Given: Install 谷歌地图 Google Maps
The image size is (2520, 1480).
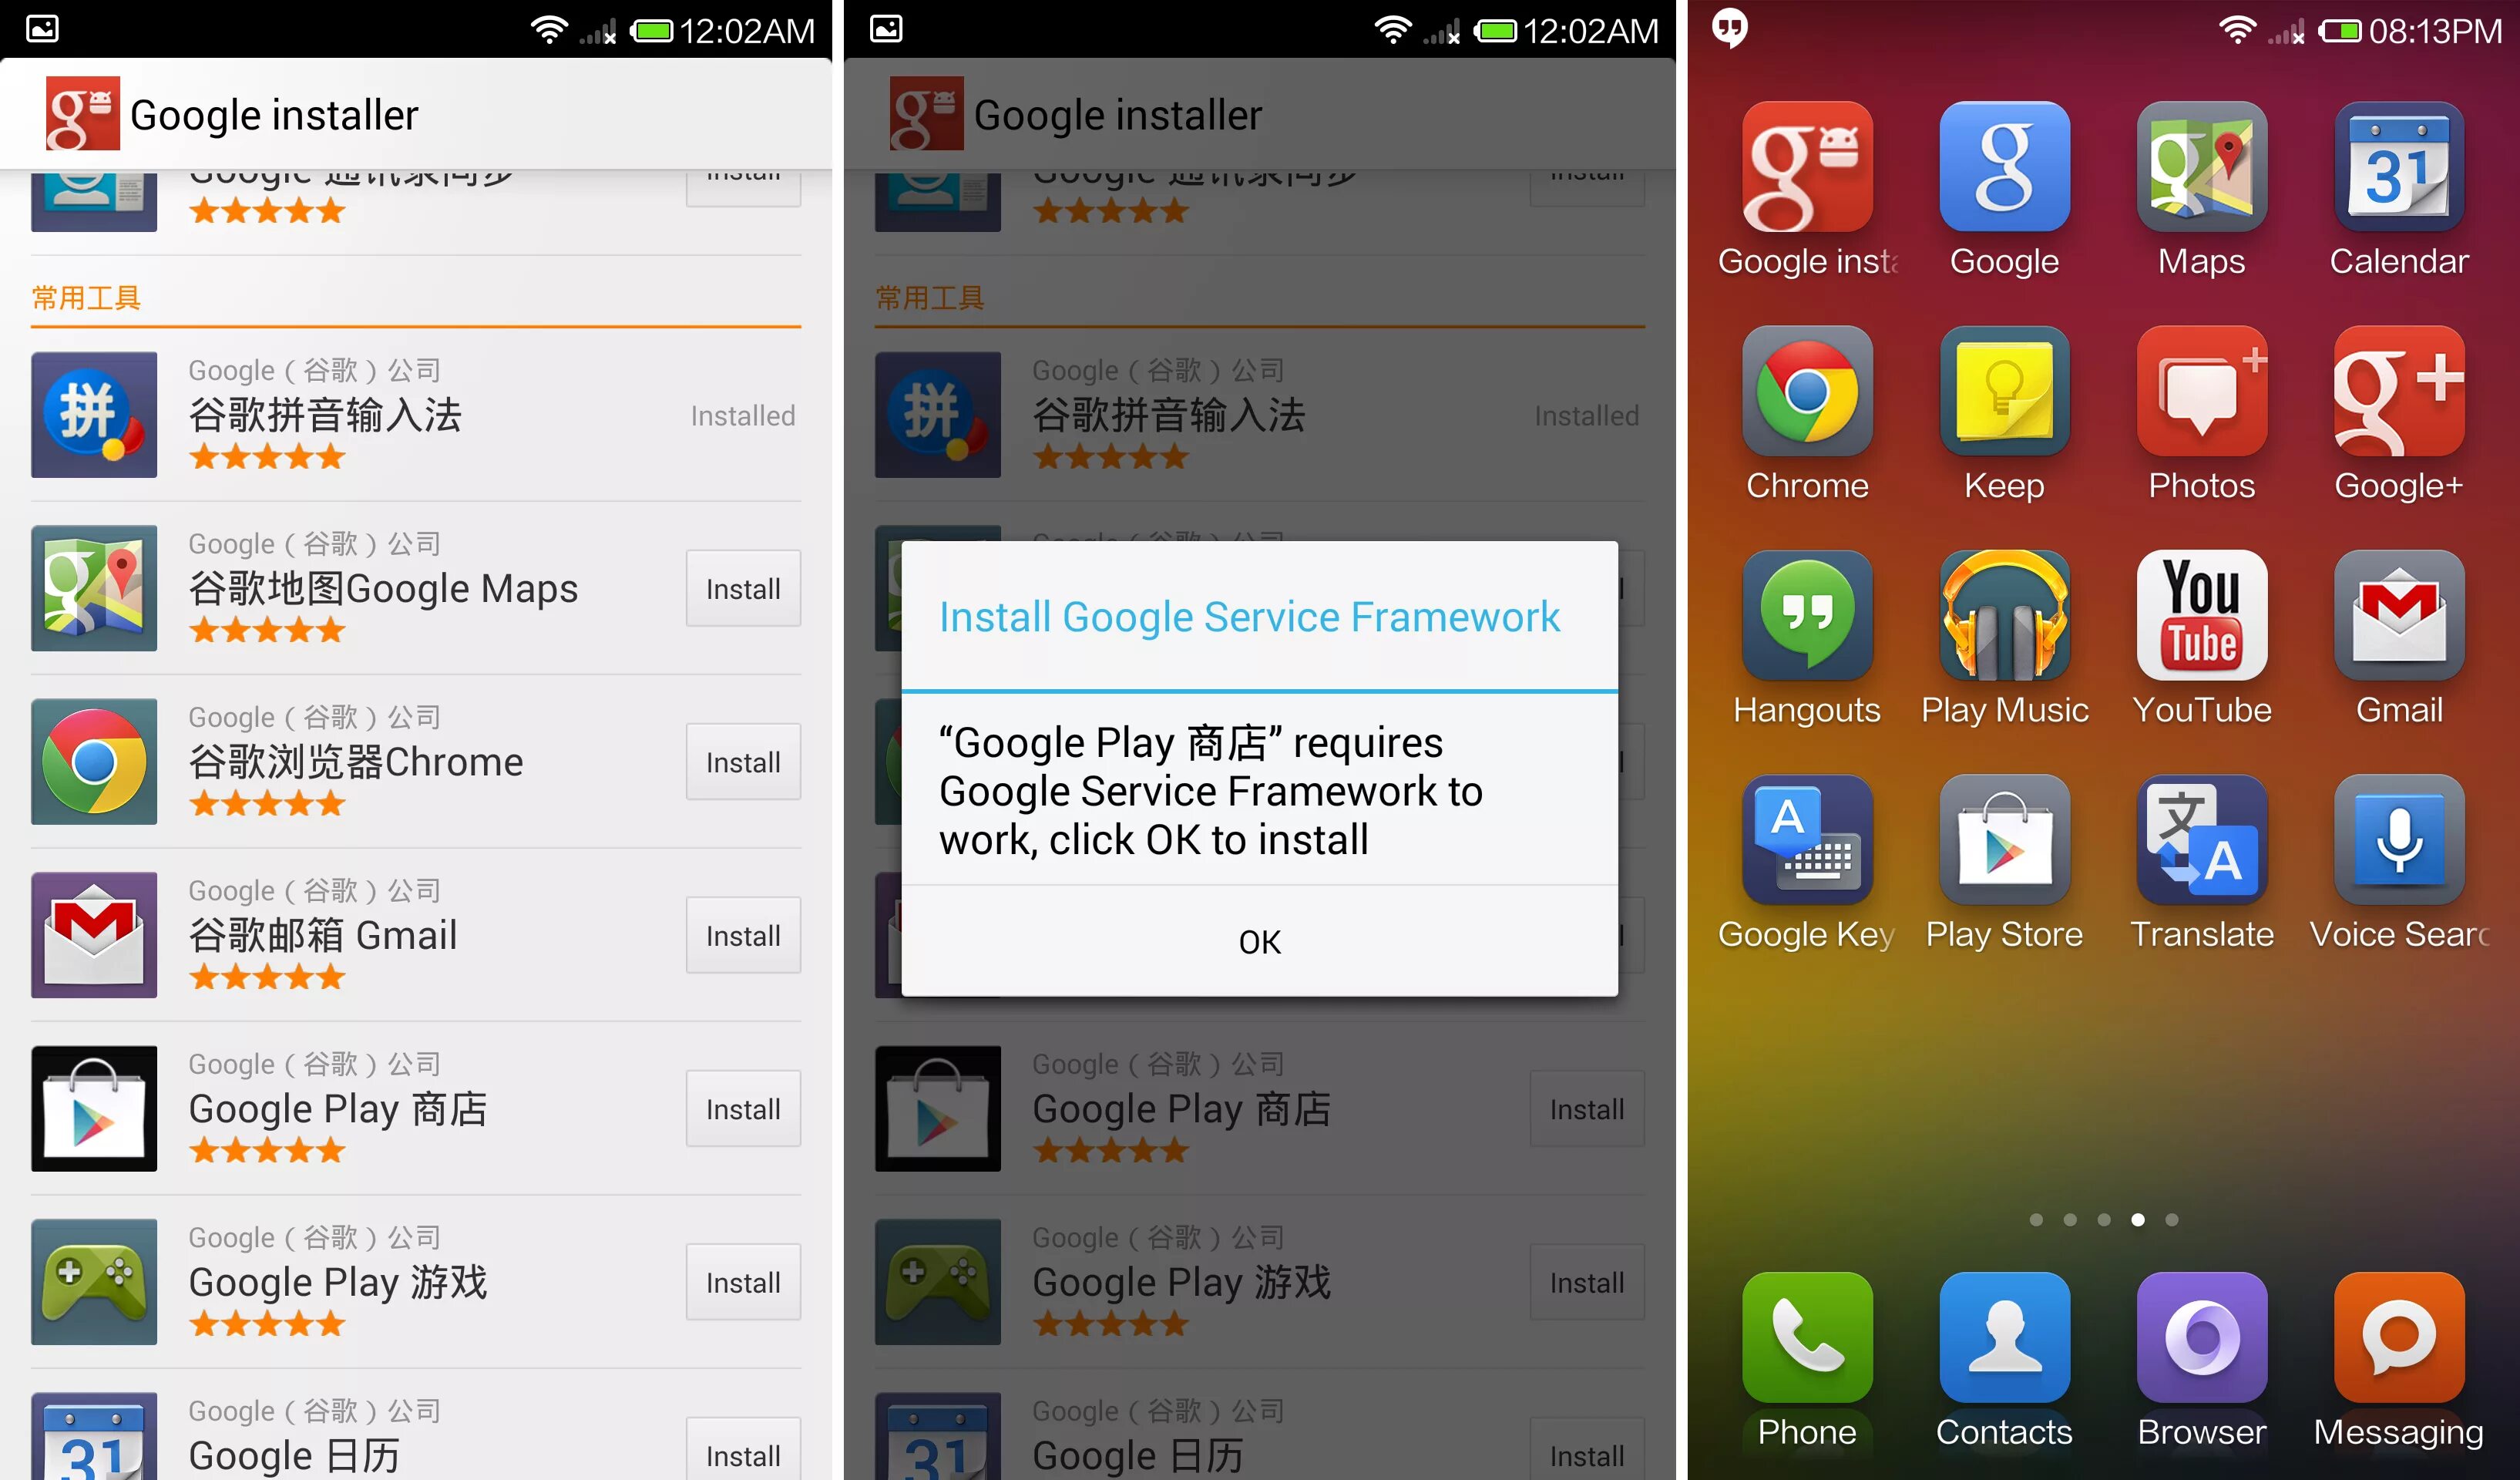Looking at the screenshot, I should [x=743, y=588].
